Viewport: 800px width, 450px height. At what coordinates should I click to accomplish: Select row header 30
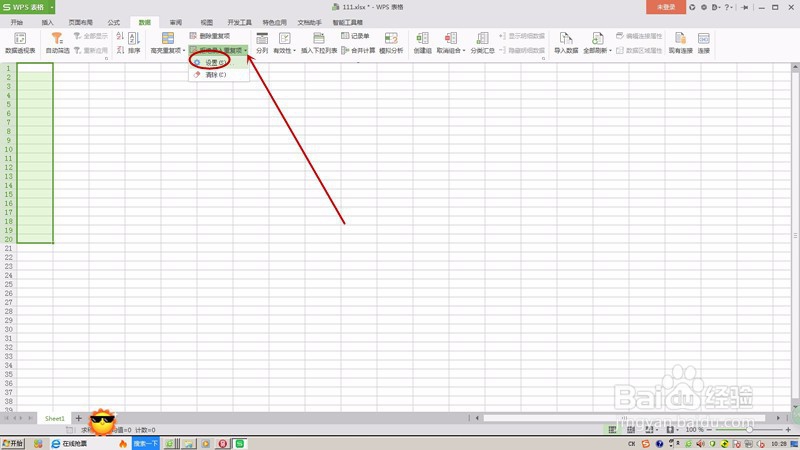coord(9,330)
